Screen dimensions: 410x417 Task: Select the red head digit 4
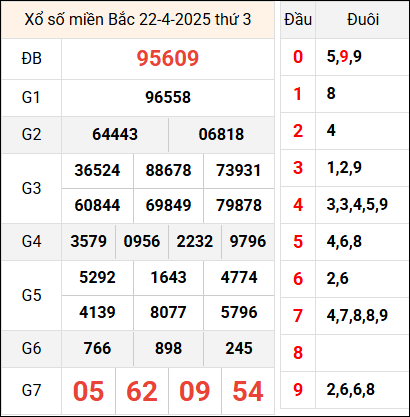point(298,205)
